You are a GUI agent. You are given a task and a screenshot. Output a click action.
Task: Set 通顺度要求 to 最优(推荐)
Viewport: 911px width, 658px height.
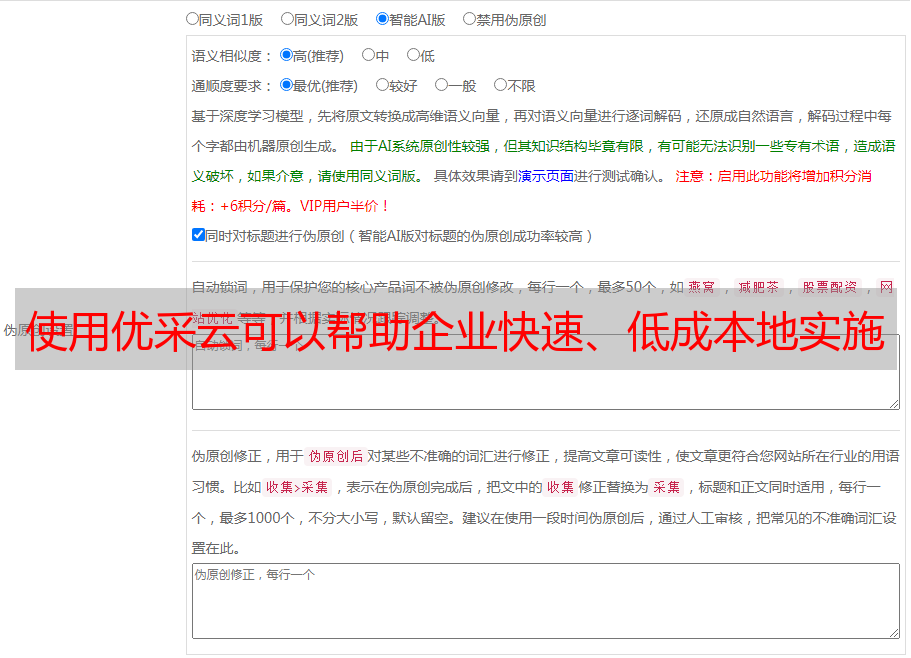point(286,85)
